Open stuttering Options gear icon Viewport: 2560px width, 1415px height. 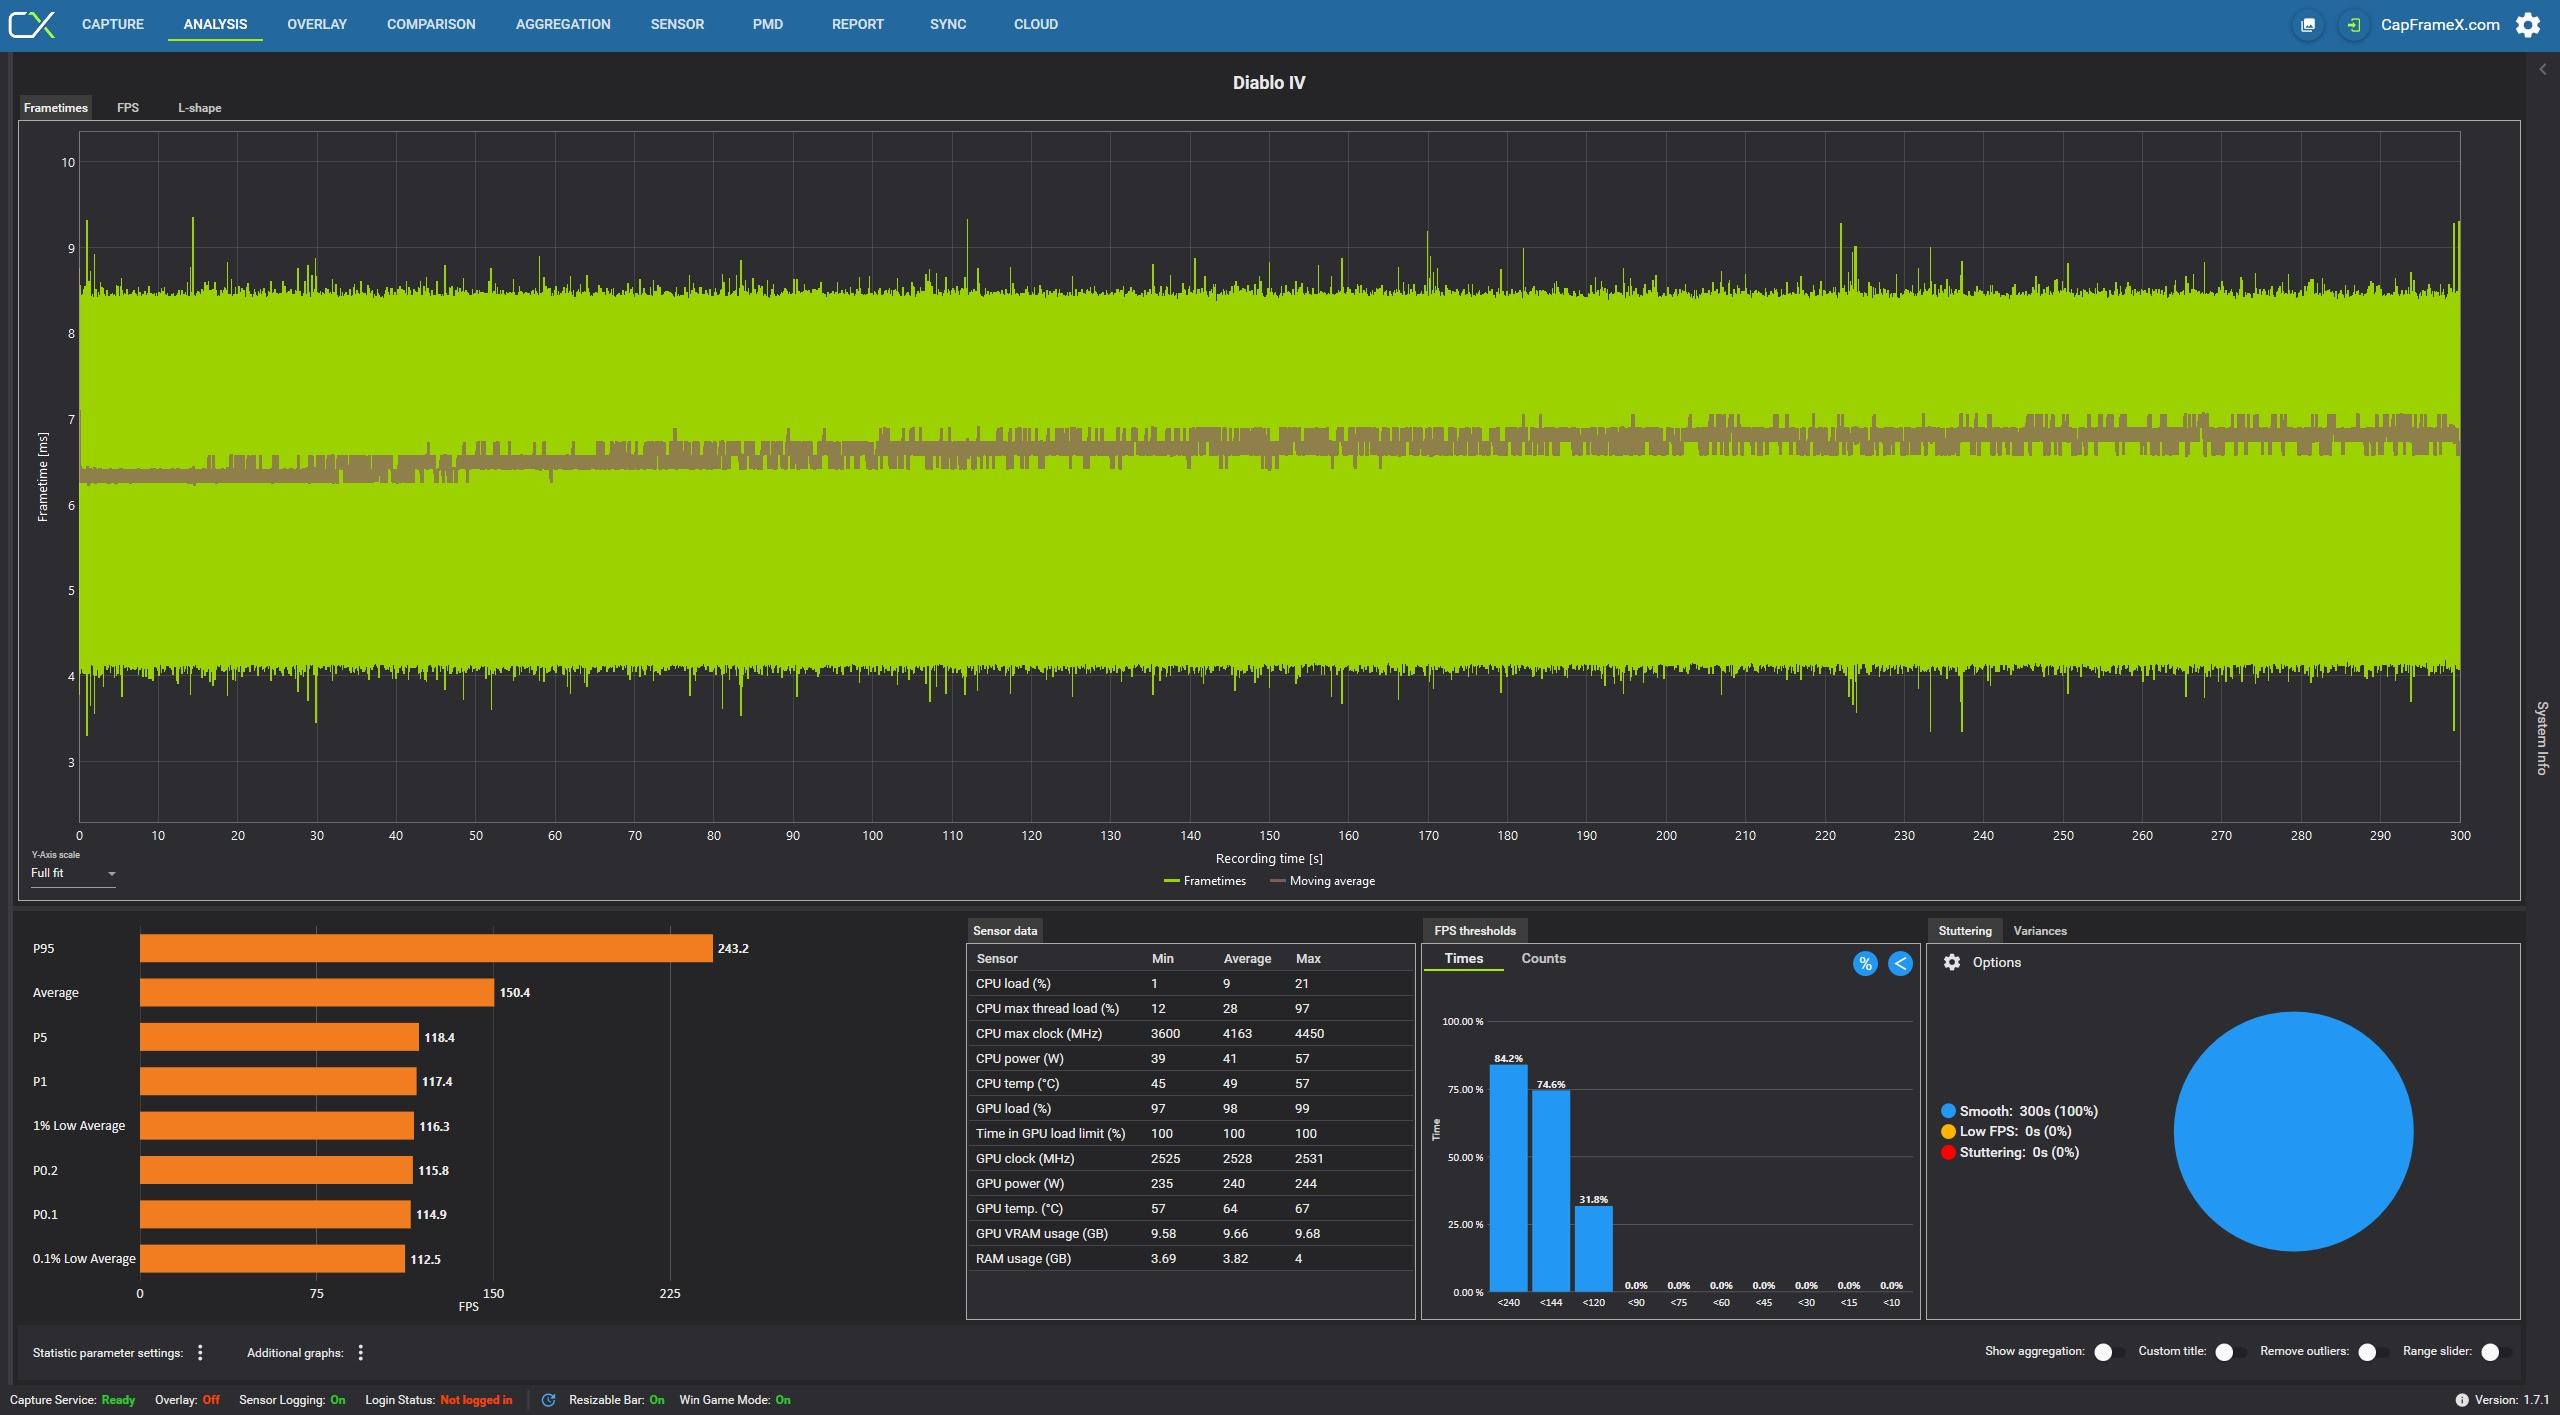pyautogui.click(x=1952, y=962)
